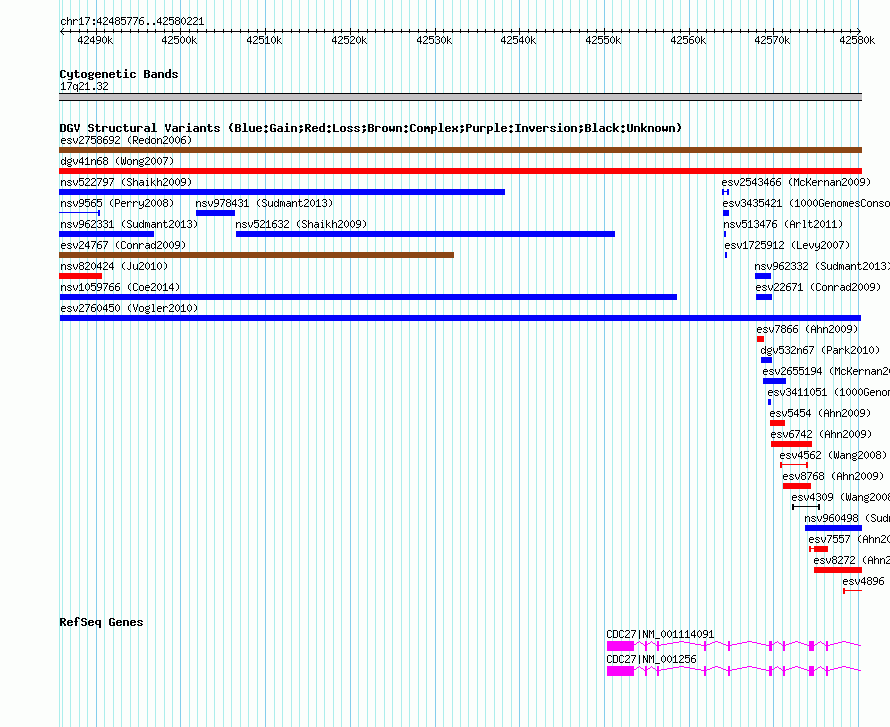Click the esv2758692 (Redon2006) brown variant bar

coord(460,150)
